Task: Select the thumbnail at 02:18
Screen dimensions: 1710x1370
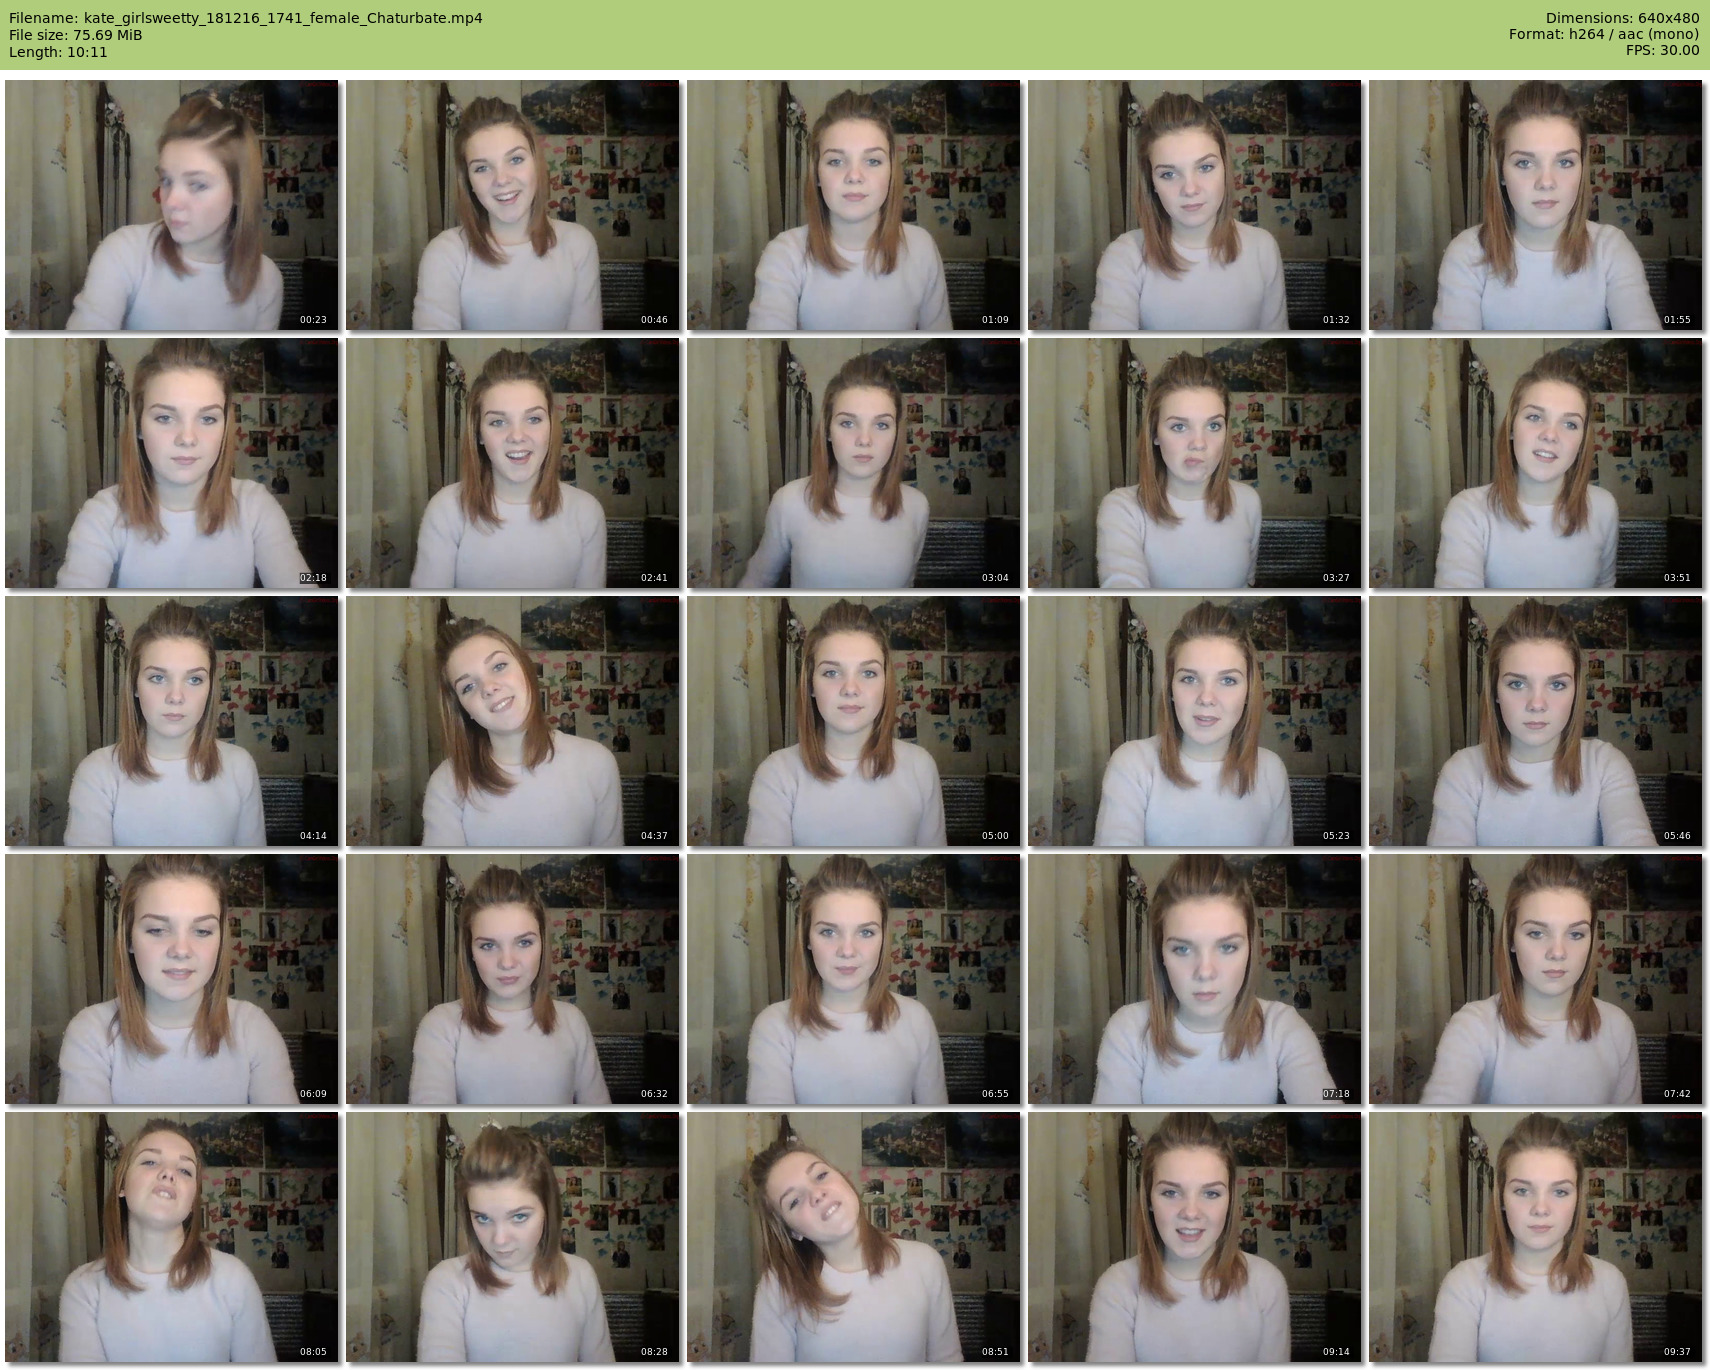Action: click(171, 463)
